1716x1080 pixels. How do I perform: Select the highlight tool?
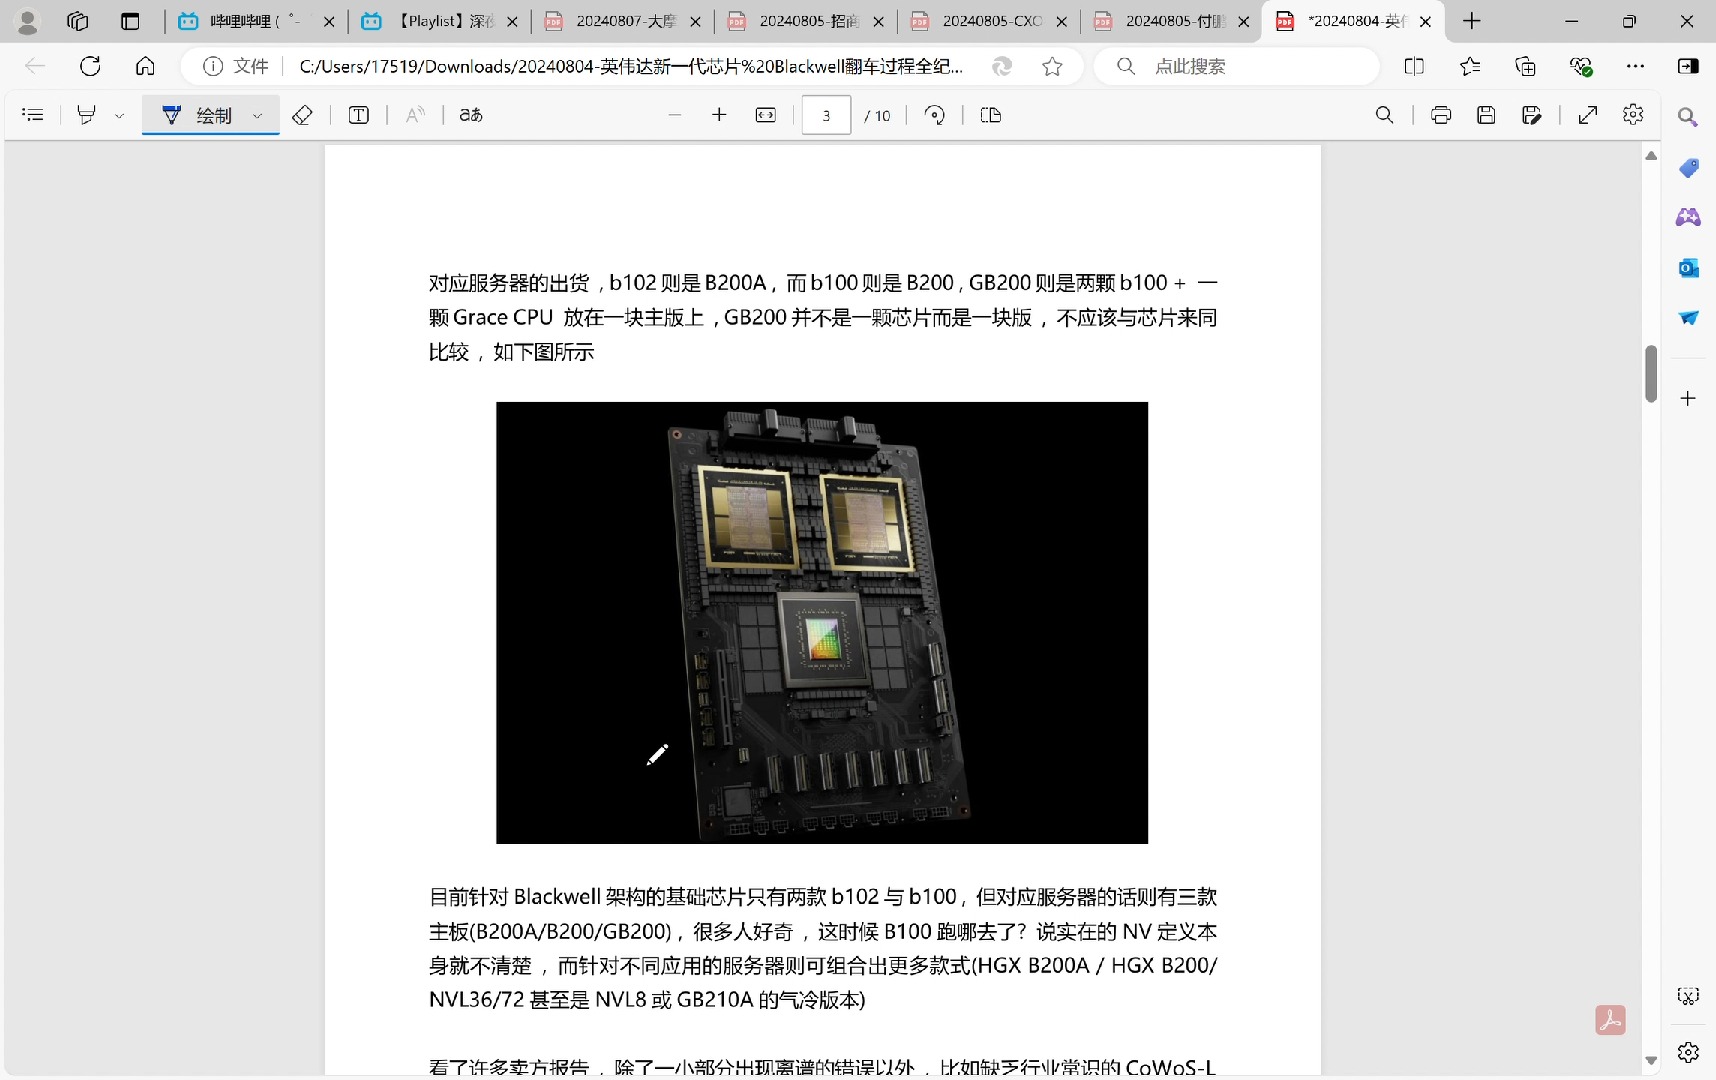pyautogui.click(x=86, y=115)
